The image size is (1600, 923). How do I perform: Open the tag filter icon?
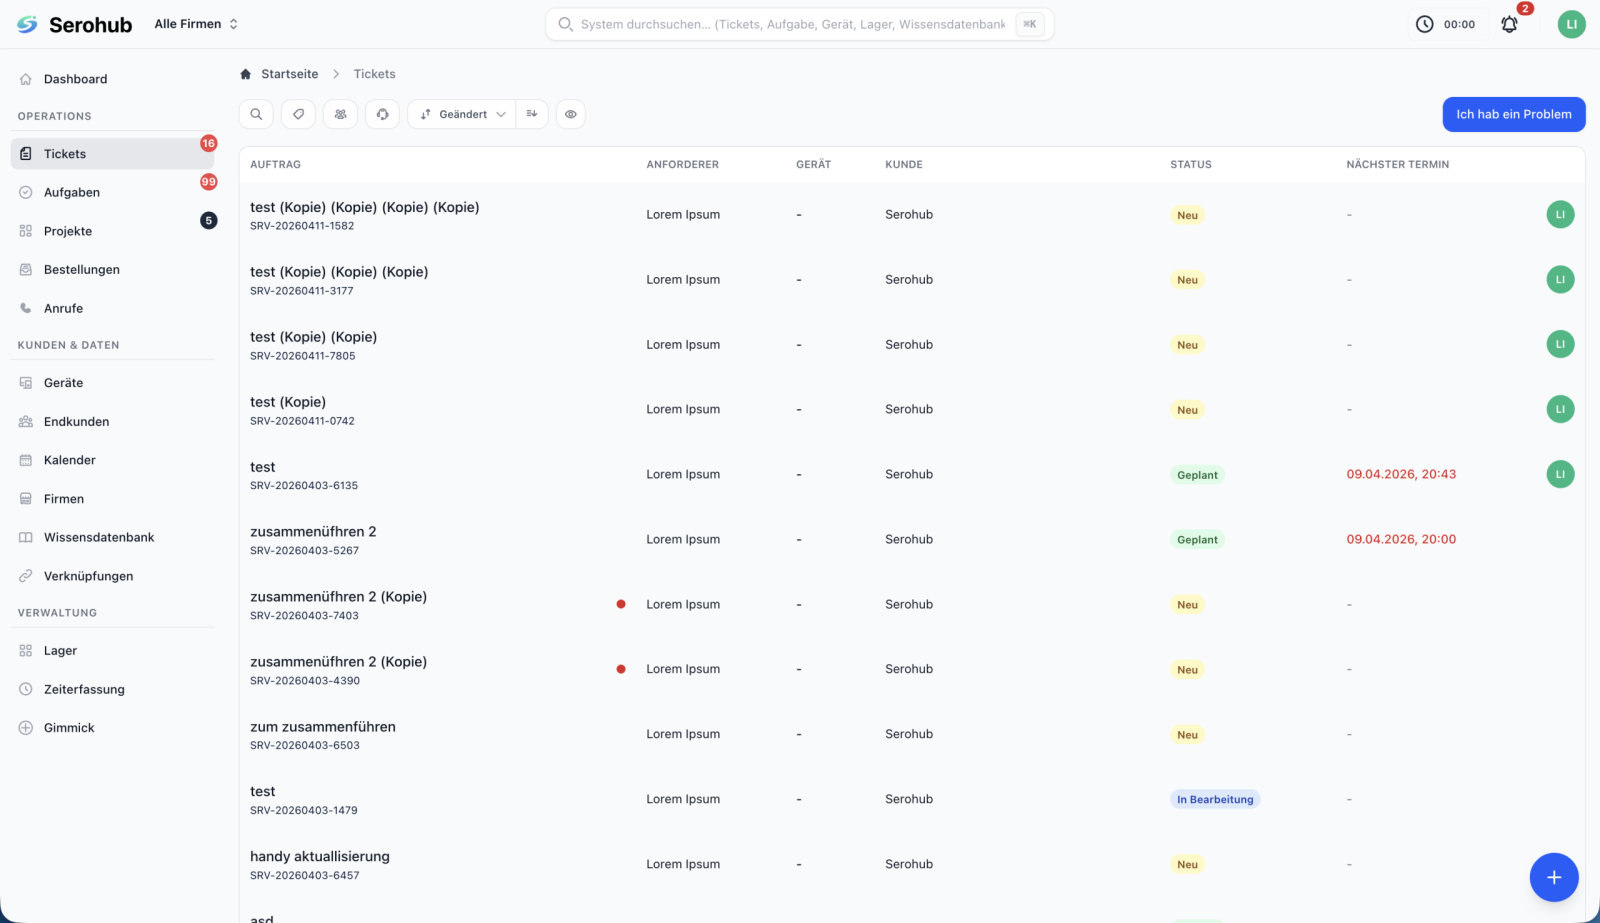pos(298,114)
